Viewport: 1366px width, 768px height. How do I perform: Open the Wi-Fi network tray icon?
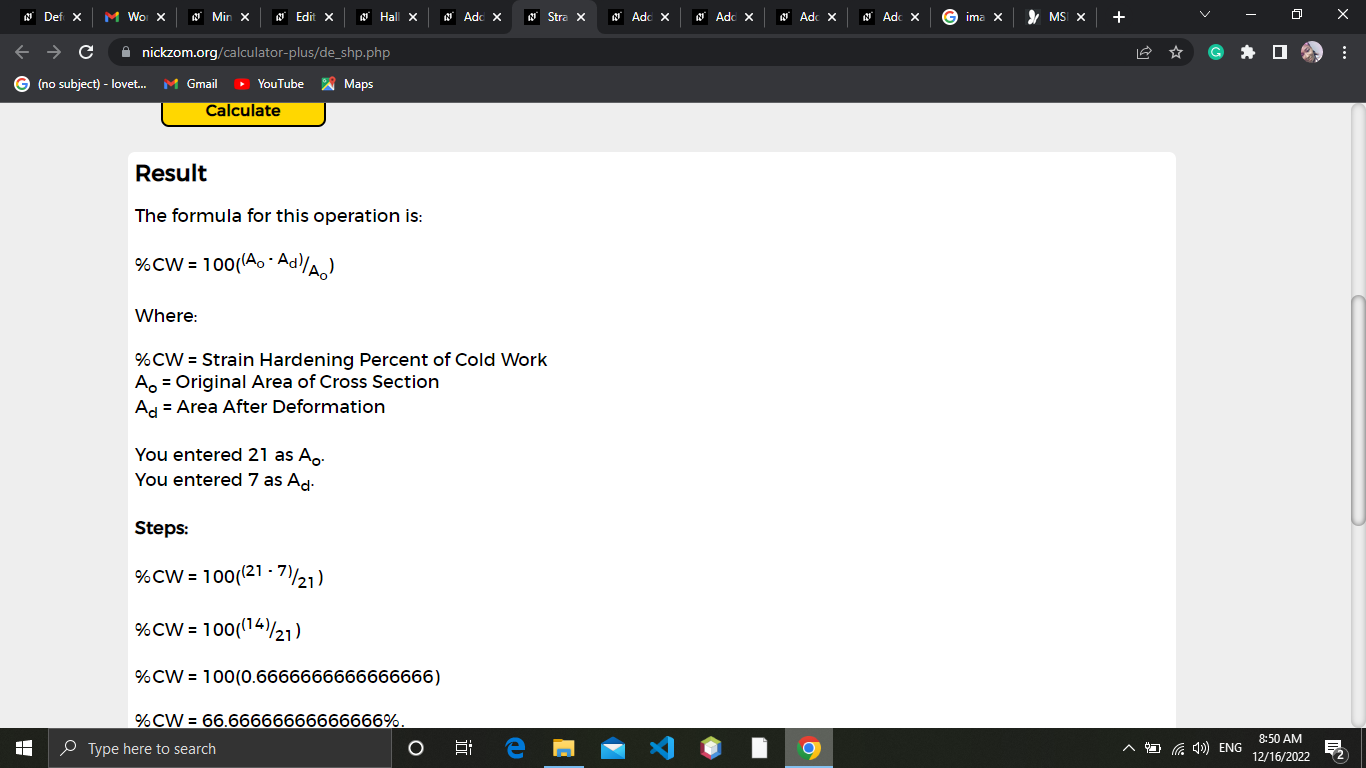pyautogui.click(x=1177, y=748)
